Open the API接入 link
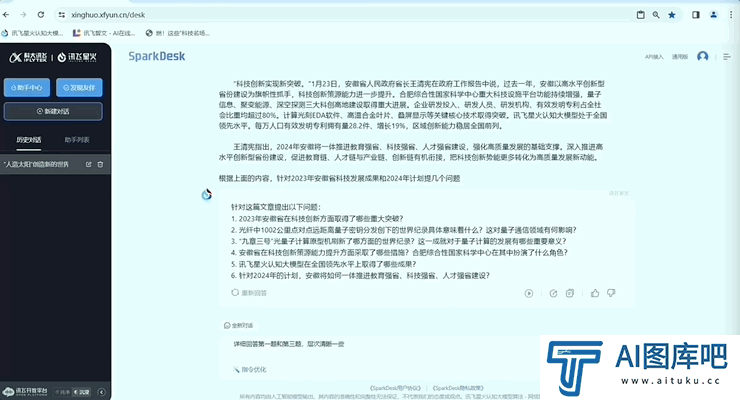Viewport: 740px width, 400px height. pyautogui.click(x=654, y=57)
